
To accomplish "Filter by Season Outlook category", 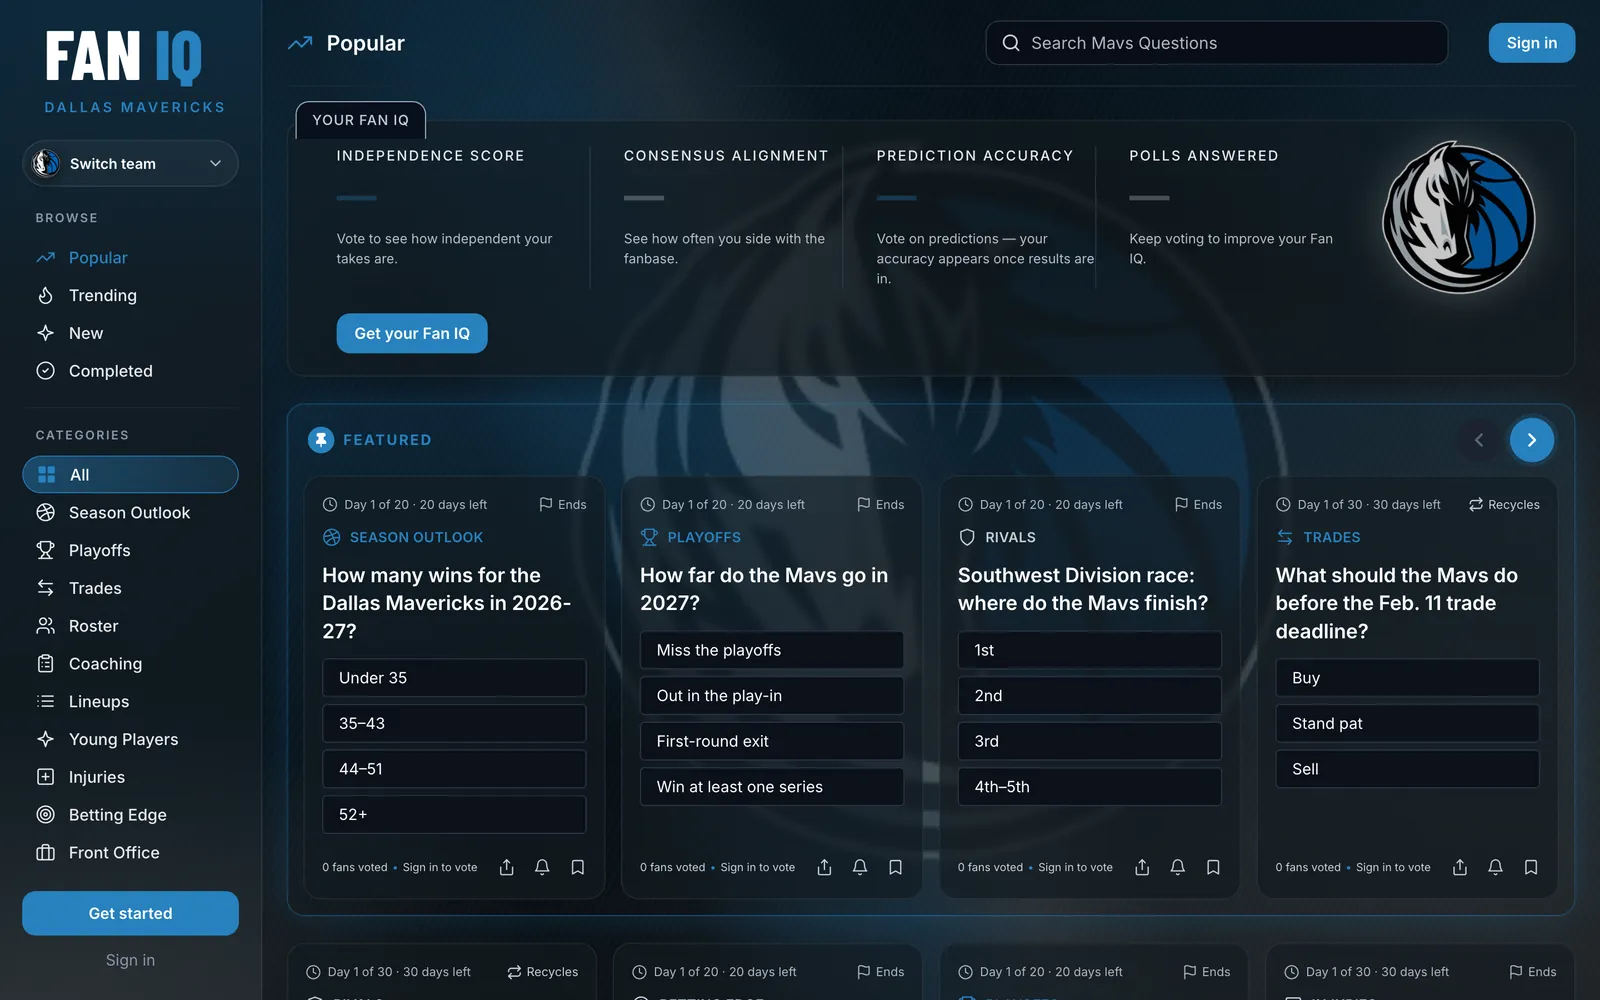I will 130,512.
